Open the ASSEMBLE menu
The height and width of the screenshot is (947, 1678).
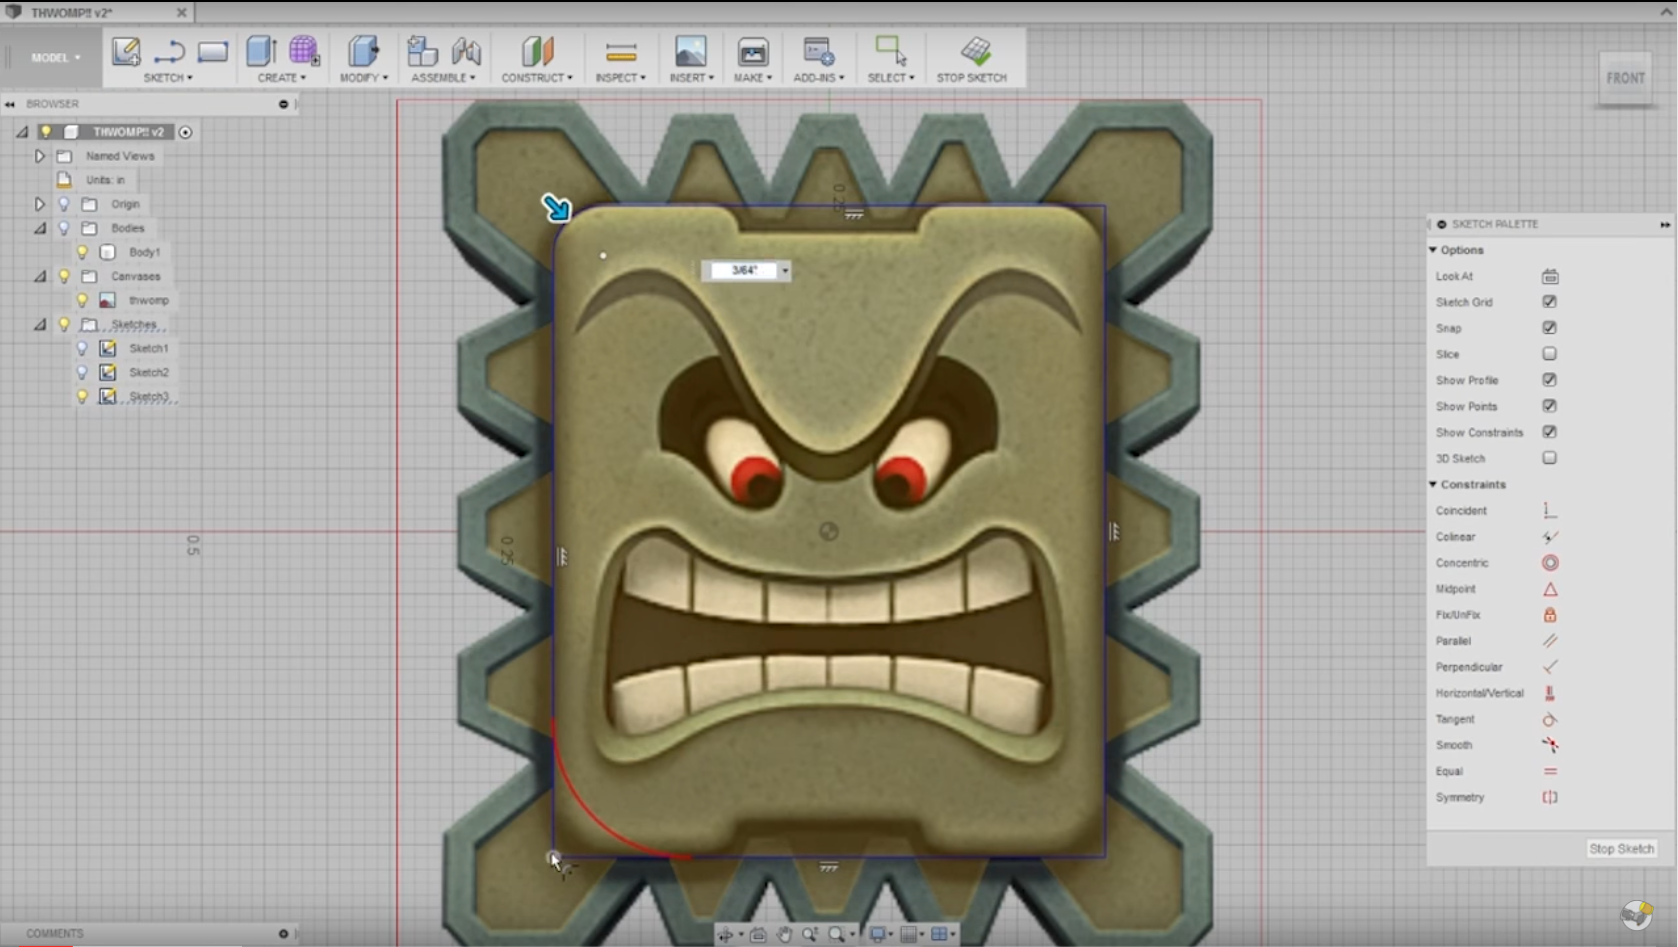click(443, 78)
